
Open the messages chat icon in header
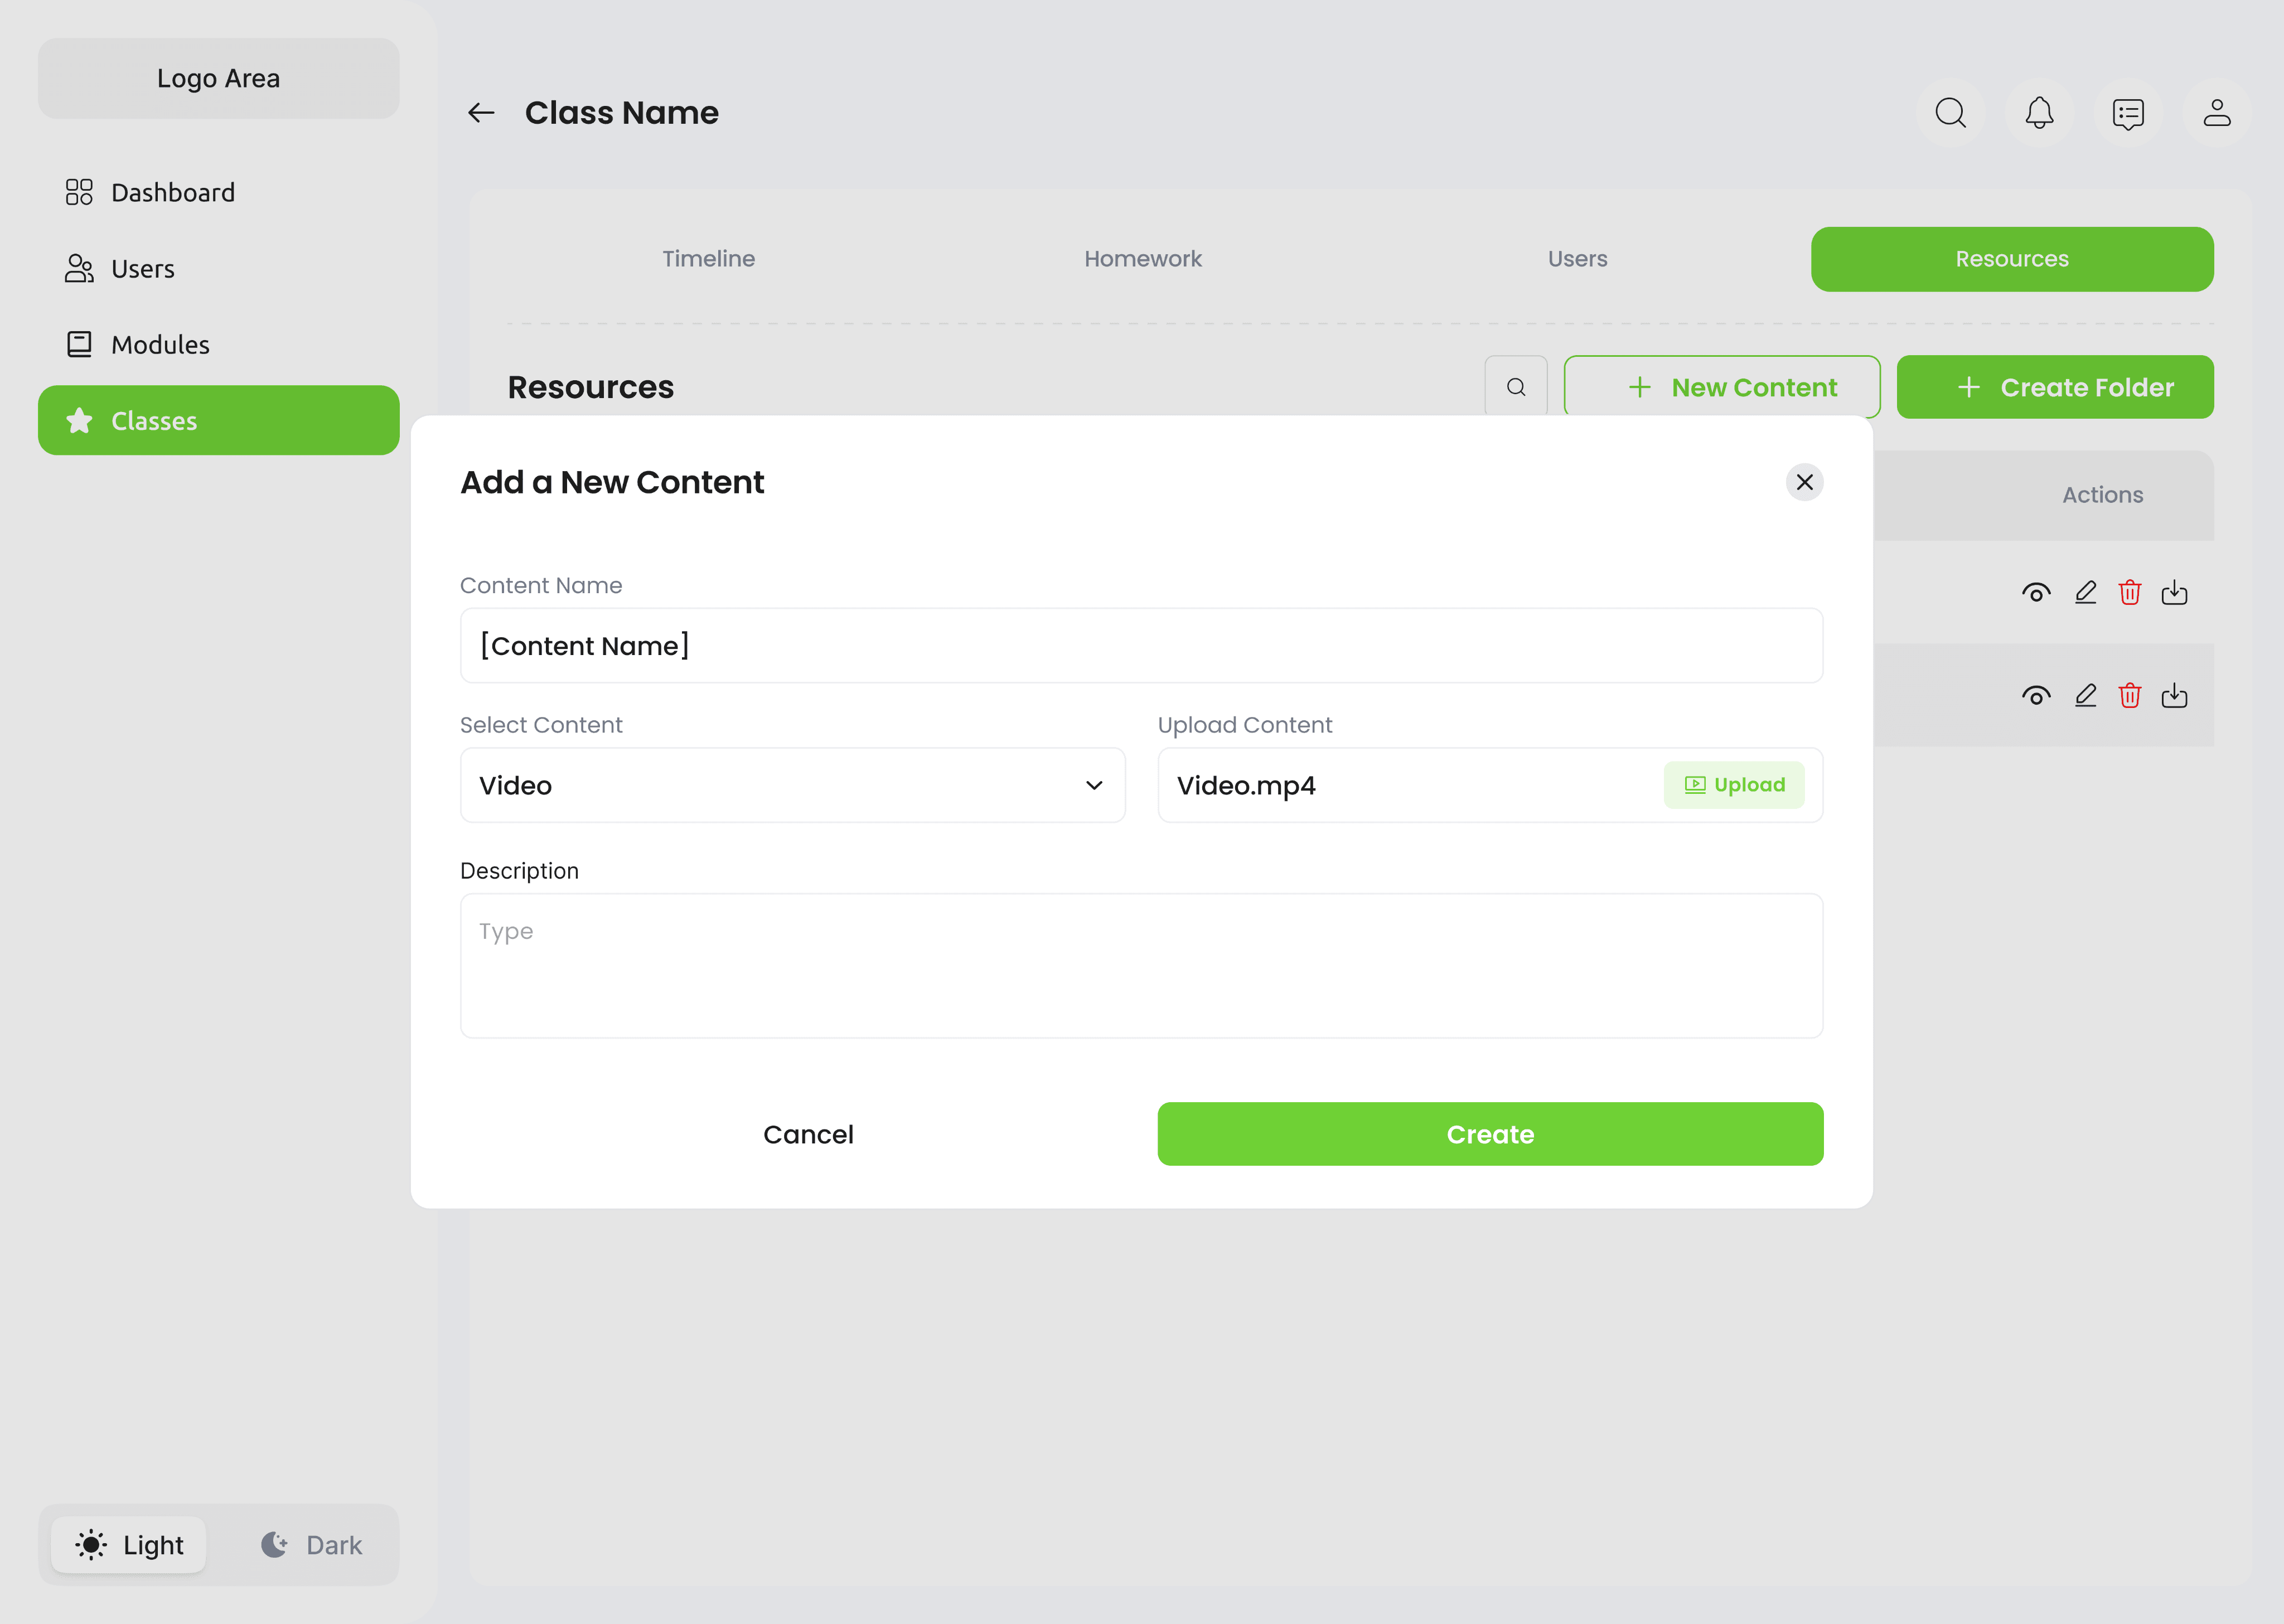[x=2127, y=113]
